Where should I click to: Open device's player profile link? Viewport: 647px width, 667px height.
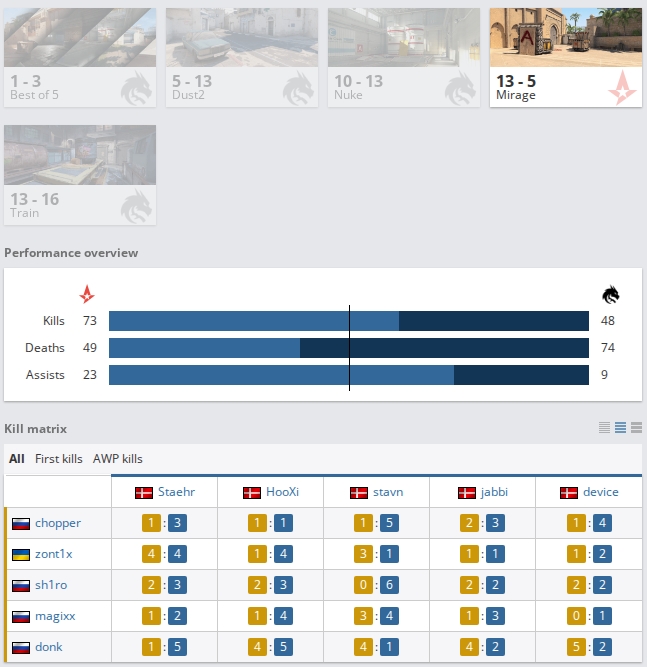(x=601, y=492)
